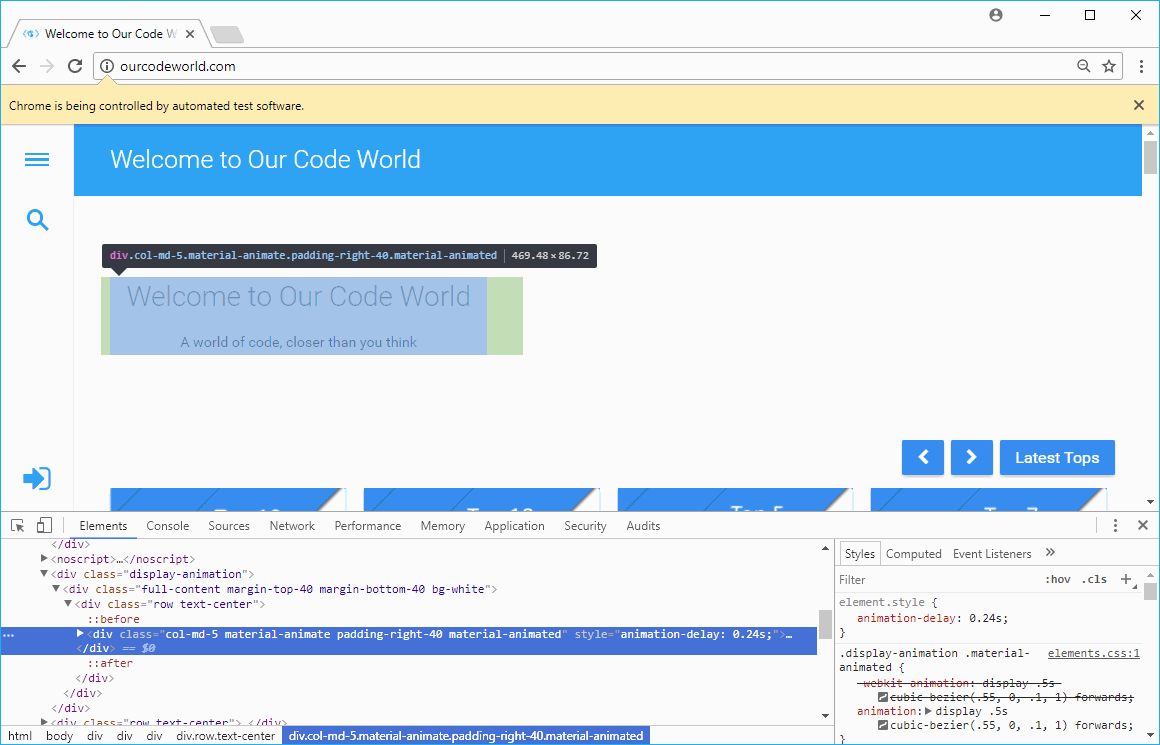Go forward with browser arrow
The width and height of the screenshot is (1160, 745).
(x=47, y=66)
